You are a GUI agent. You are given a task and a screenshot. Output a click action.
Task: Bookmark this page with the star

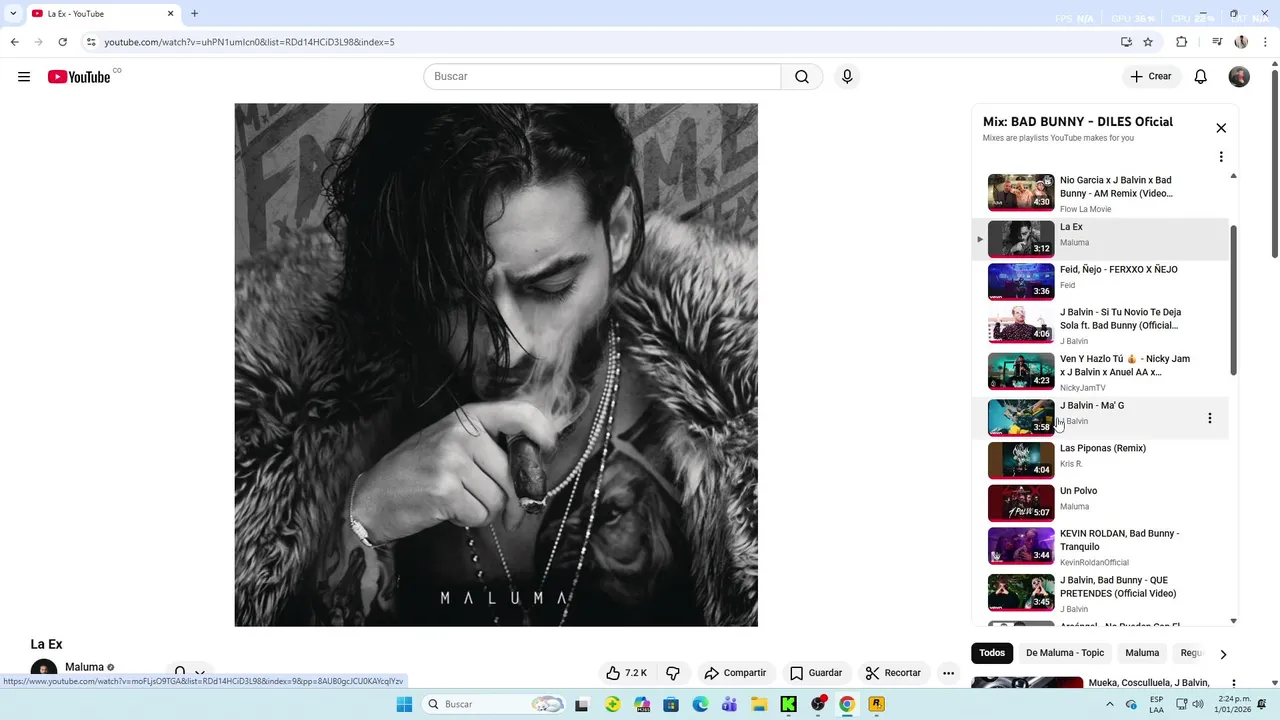(1148, 42)
